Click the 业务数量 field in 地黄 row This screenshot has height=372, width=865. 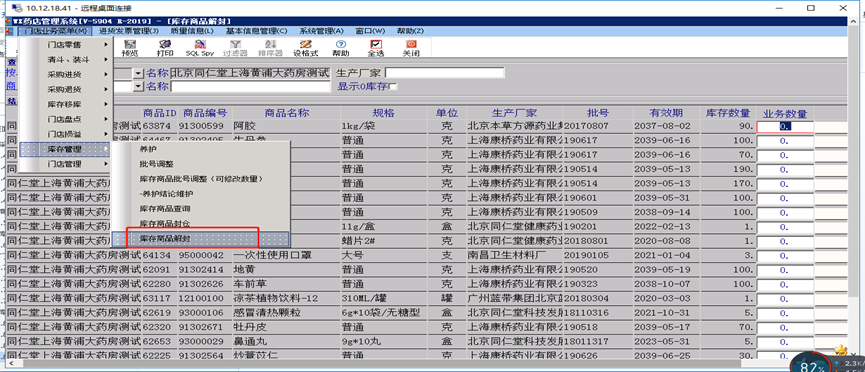[785, 270]
